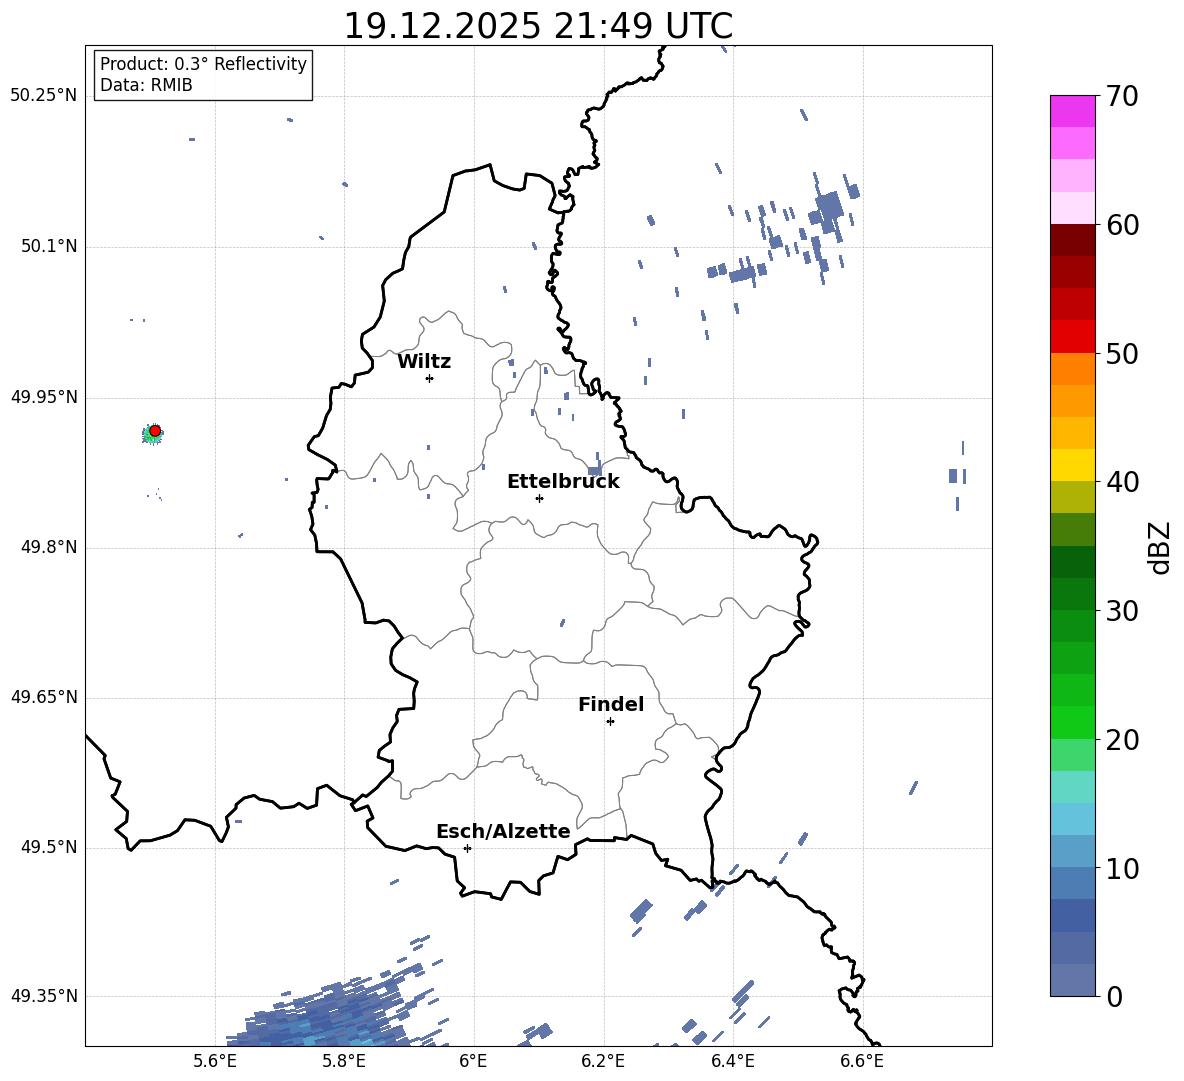Click the Findel station cross marker
This screenshot has width=1184, height=1081.
point(610,722)
